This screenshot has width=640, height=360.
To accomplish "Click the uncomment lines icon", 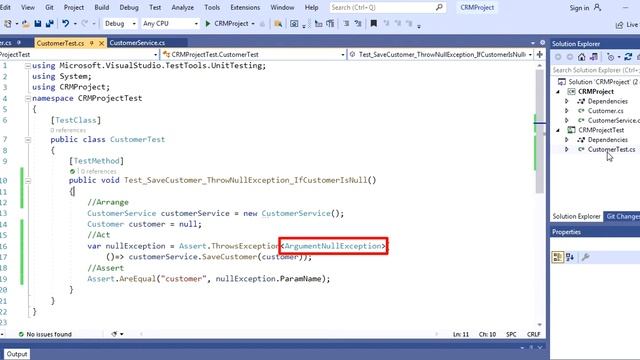I will pos(358,24).
